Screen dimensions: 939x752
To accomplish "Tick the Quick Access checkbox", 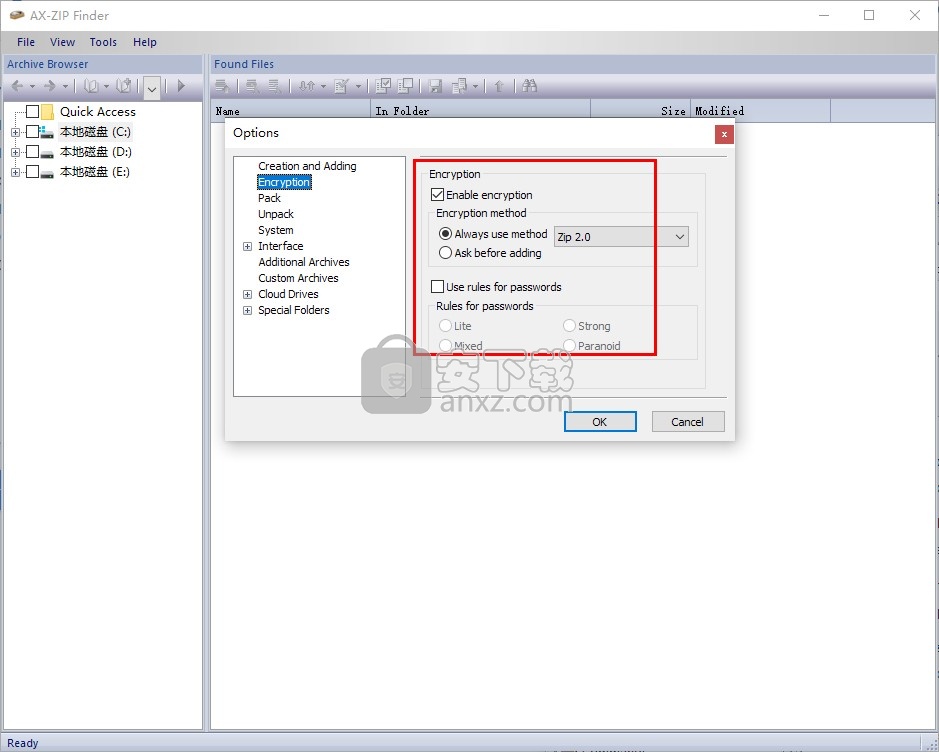I will coord(32,111).
